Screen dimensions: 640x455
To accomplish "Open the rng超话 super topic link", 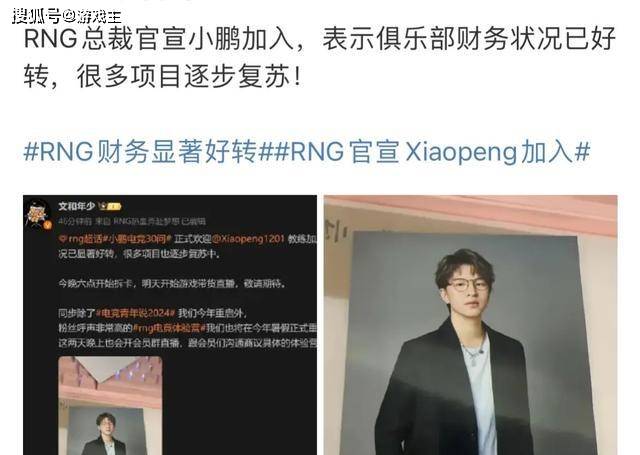I will point(84,239).
